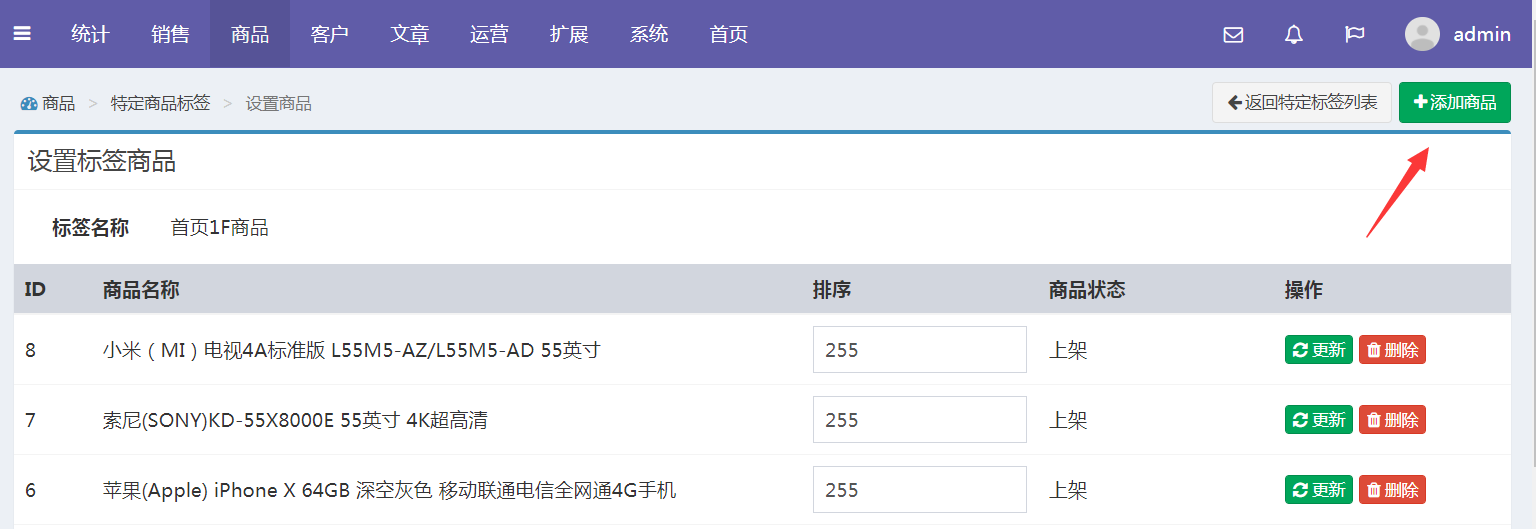
Task: Open the notification bell icon
Action: pyautogui.click(x=1293, y=35)
